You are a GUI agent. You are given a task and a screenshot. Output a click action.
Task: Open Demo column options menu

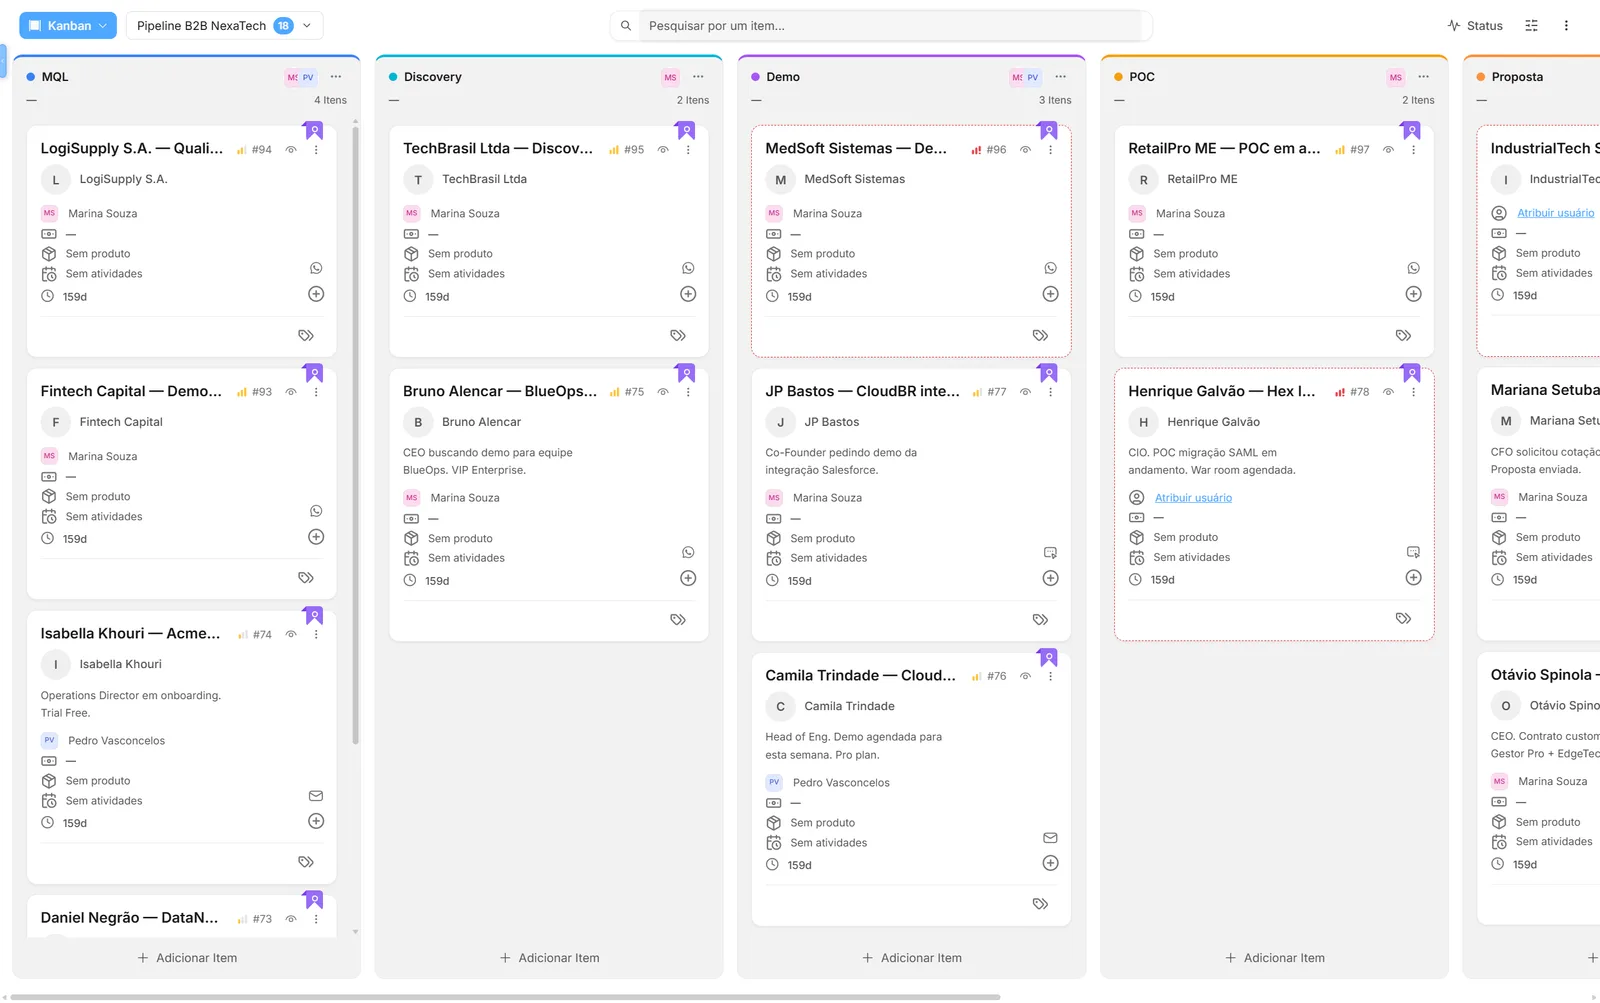pos(1060,77)
